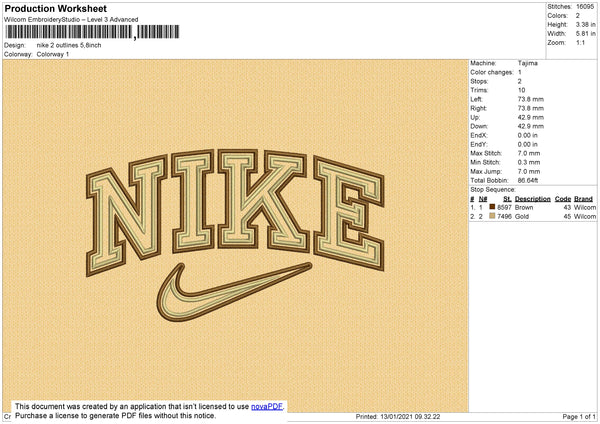Click the Machine value 'Tajima'

pos(528,63)
